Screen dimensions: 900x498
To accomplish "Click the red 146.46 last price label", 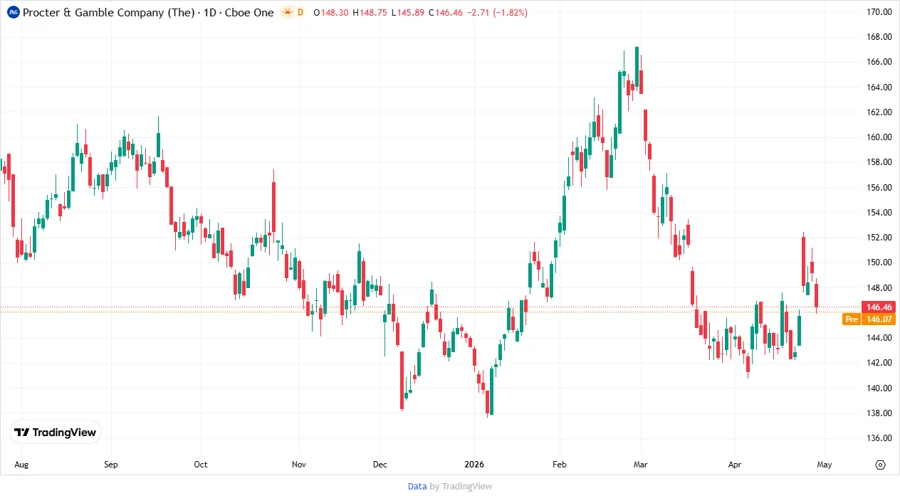I will (x=878, y=307).
